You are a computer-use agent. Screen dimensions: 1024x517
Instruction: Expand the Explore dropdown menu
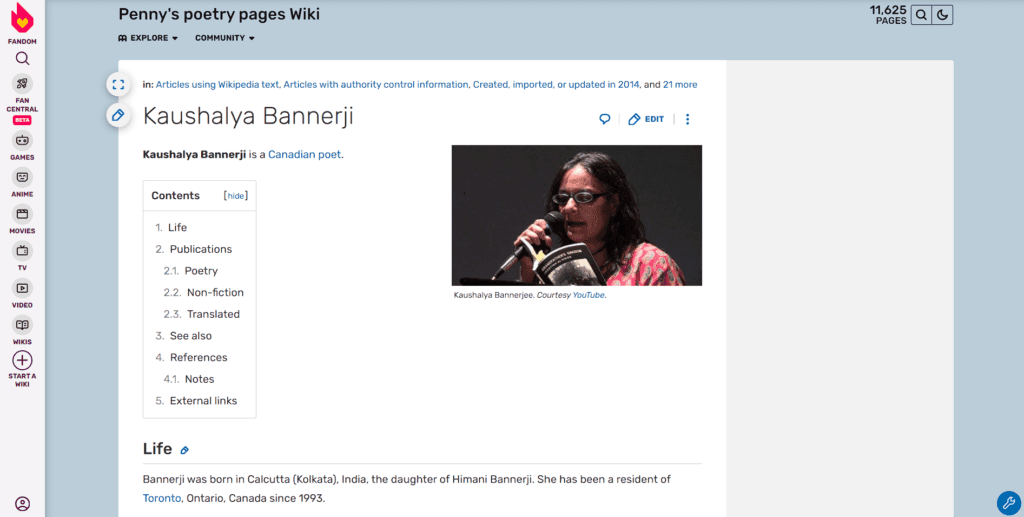(x=148, y=38)
